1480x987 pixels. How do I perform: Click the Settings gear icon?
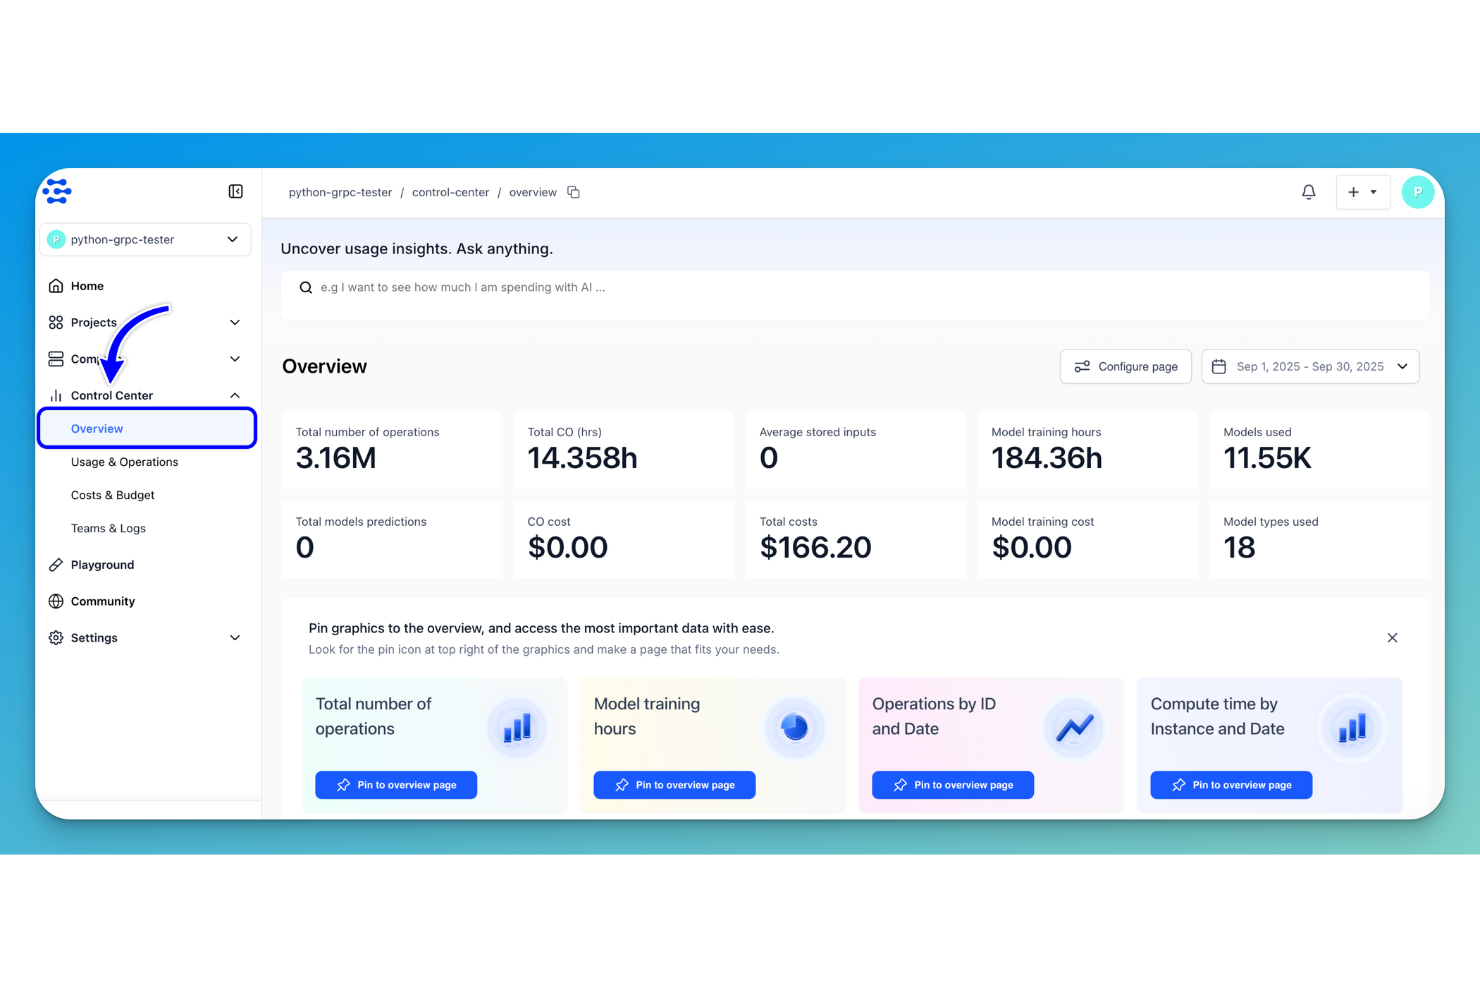tap(56, 637)
